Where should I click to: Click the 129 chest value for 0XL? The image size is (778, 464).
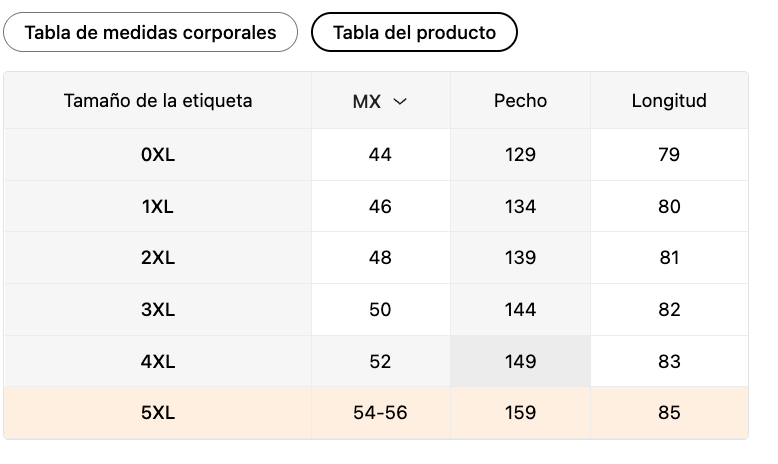point(520,155)
